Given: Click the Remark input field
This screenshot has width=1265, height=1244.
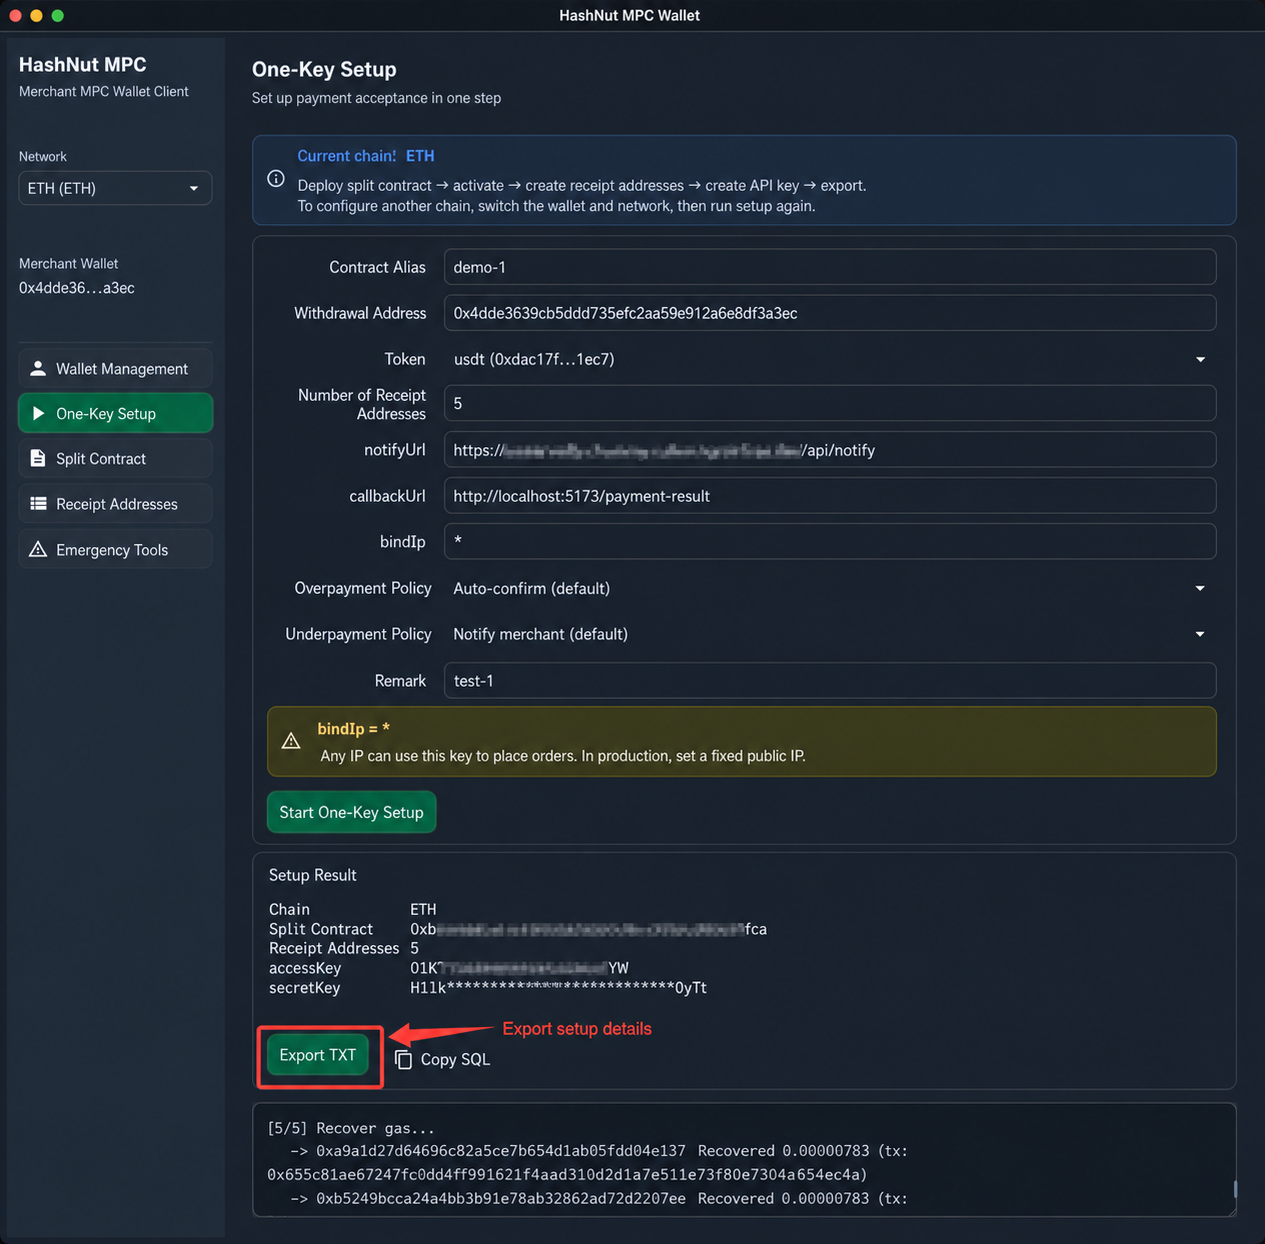Looking at the screenshot, I should pos(830,681).
